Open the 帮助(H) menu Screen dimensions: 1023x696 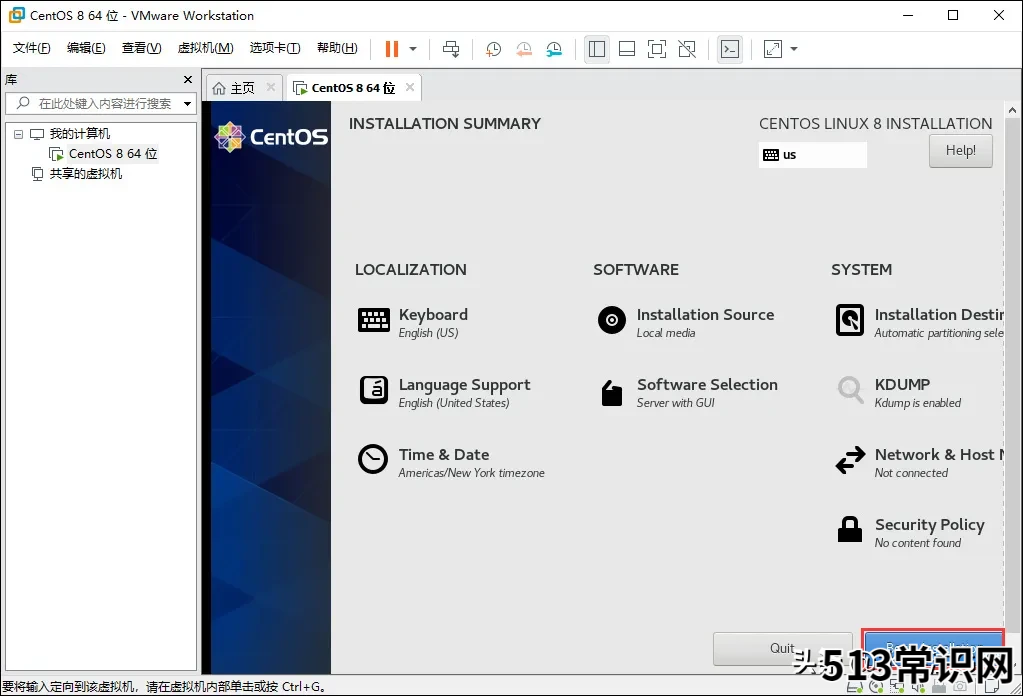pyautogui.click(x=337, y=48)
